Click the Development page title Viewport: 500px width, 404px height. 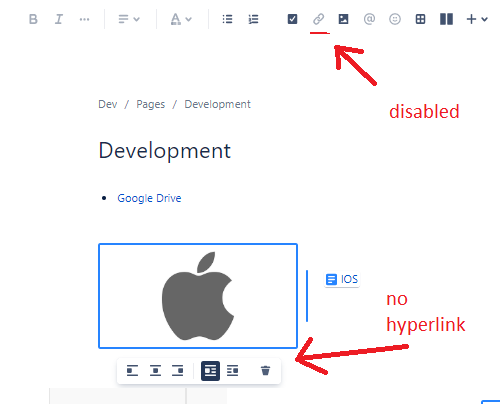165,151
